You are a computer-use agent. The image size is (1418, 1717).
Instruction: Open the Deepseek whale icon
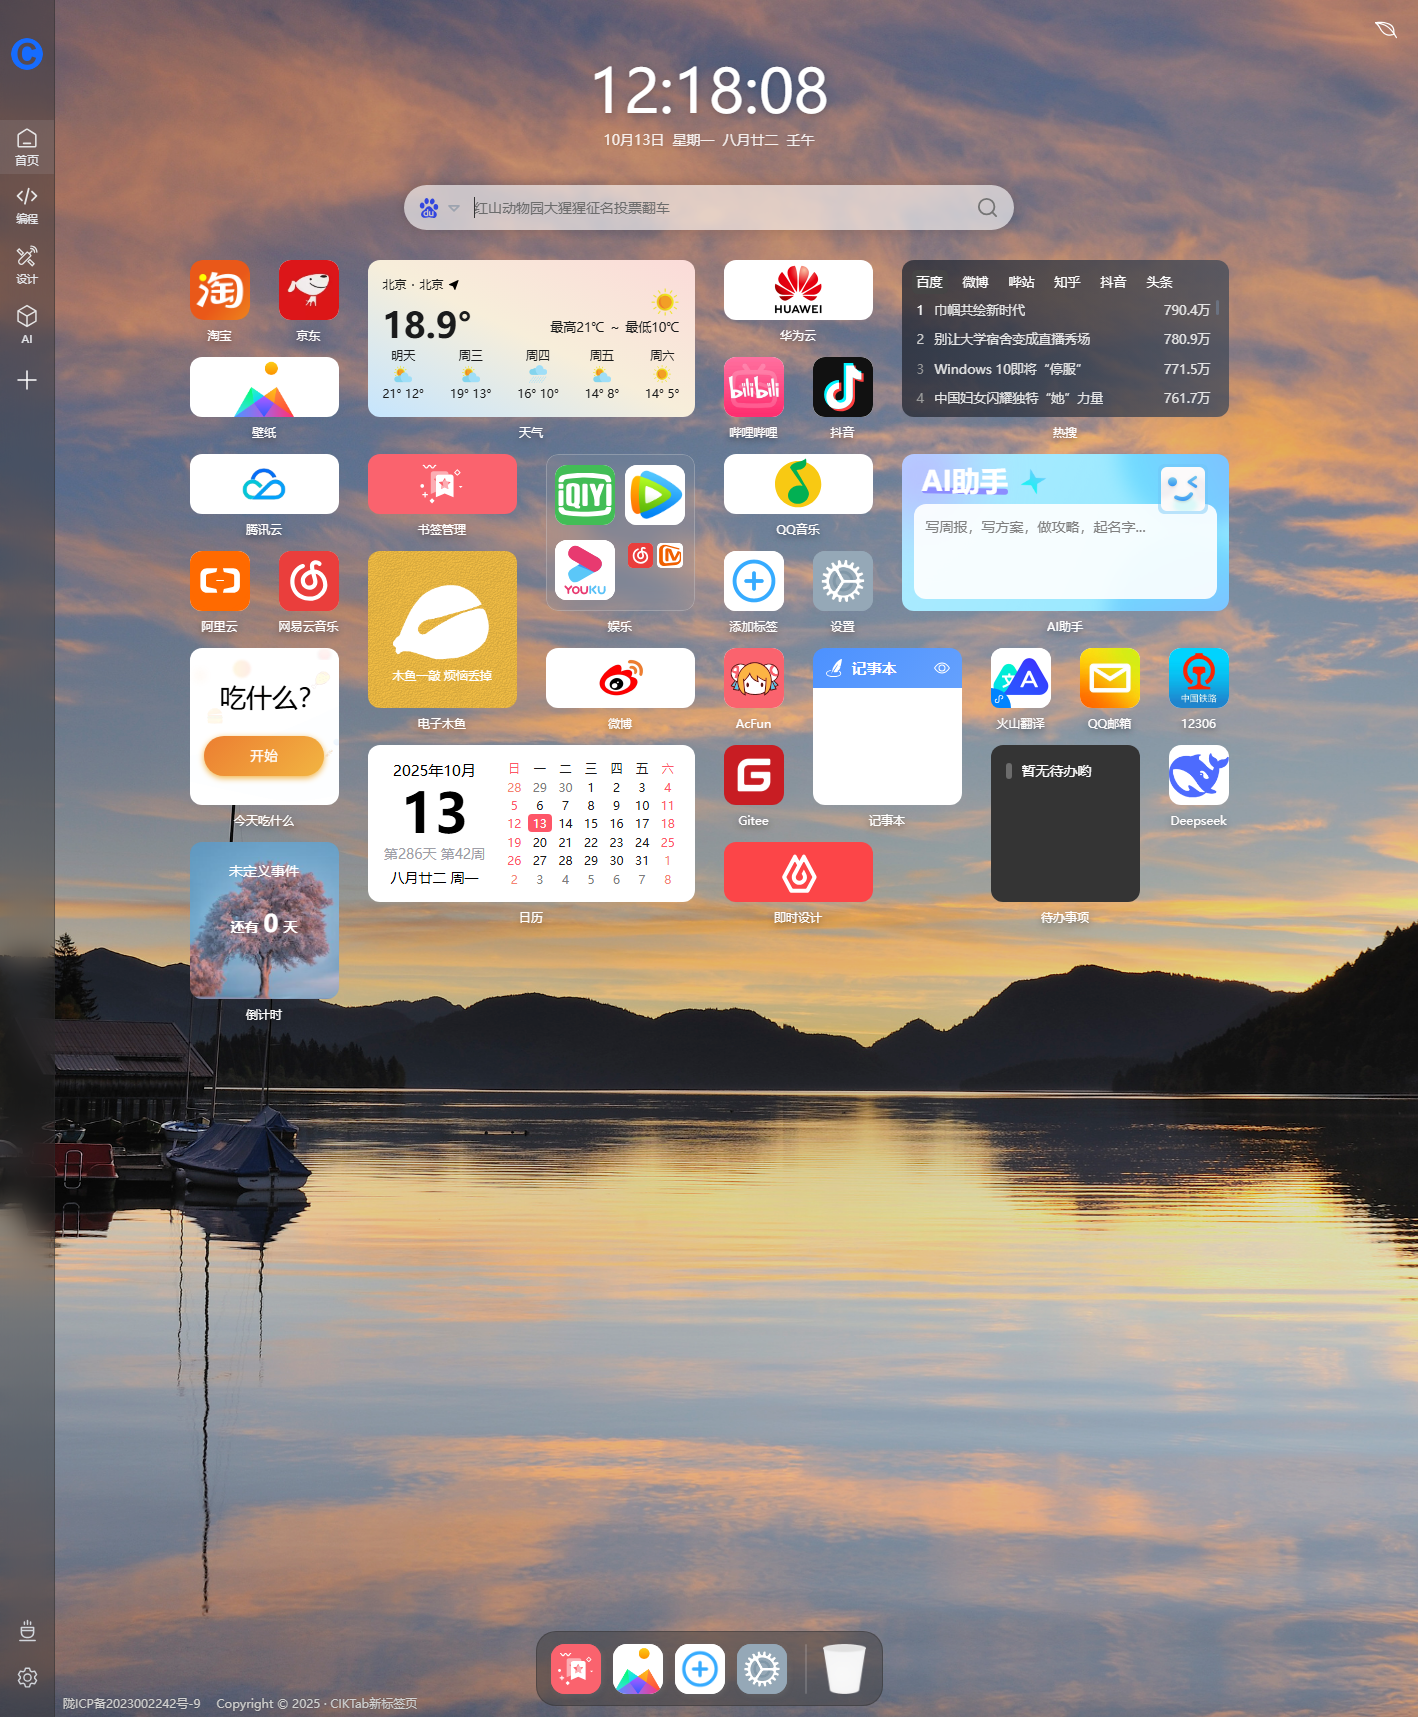(1198, 775)
